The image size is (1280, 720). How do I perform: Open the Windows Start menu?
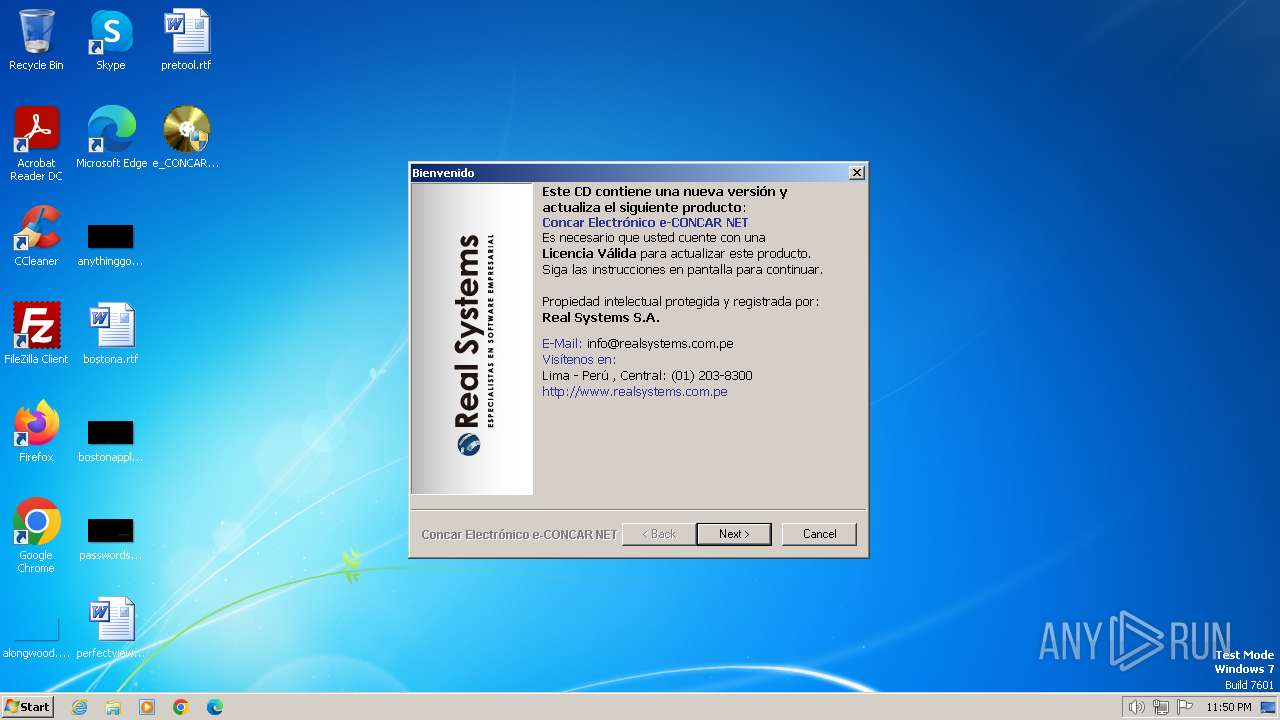pyautogui.click(x=28, y=706)
